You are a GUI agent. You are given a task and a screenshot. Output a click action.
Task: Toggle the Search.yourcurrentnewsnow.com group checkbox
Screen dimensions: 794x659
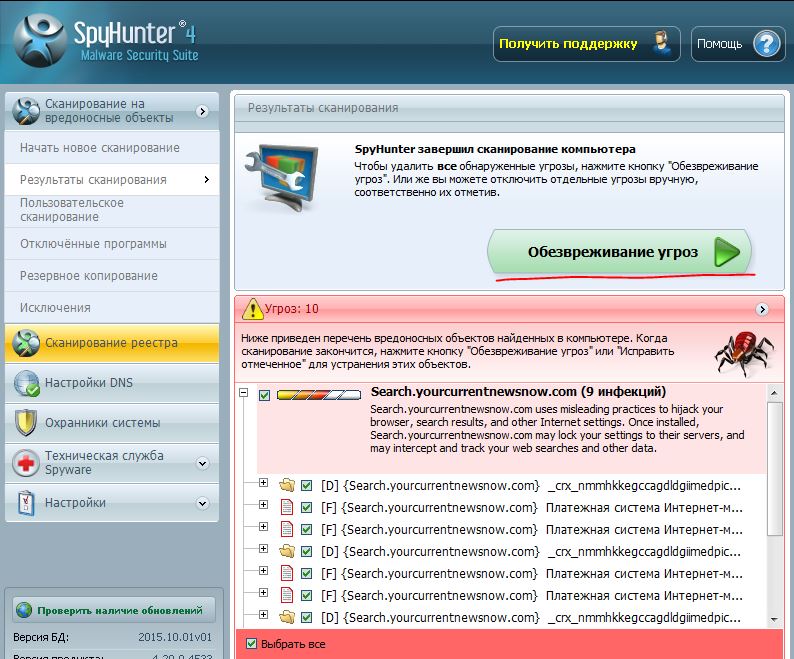click(x=264, y=395)
